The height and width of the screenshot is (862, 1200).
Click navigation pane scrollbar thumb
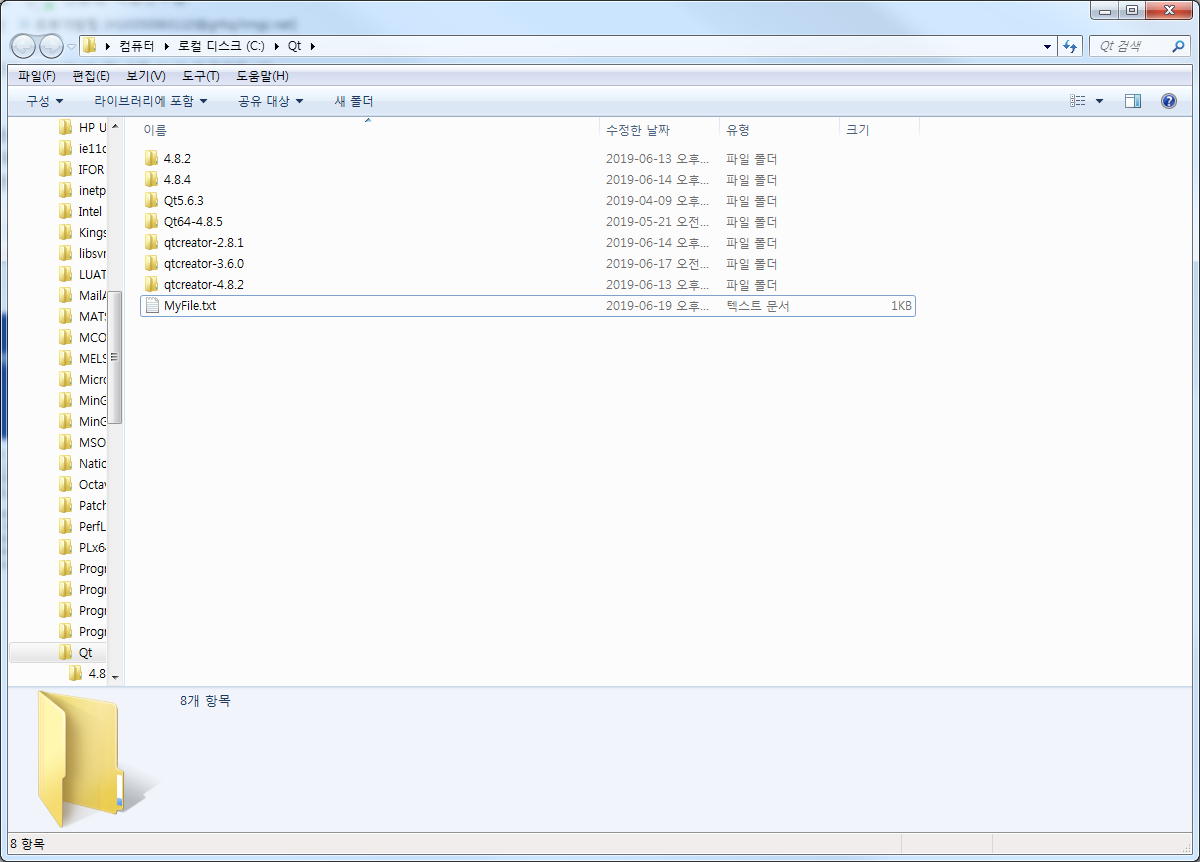tap(115, 357)
